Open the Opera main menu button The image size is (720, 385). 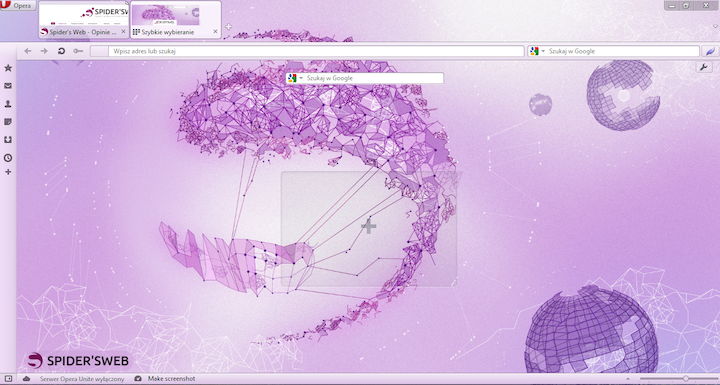pyautogui.click(x=18, y=6)
